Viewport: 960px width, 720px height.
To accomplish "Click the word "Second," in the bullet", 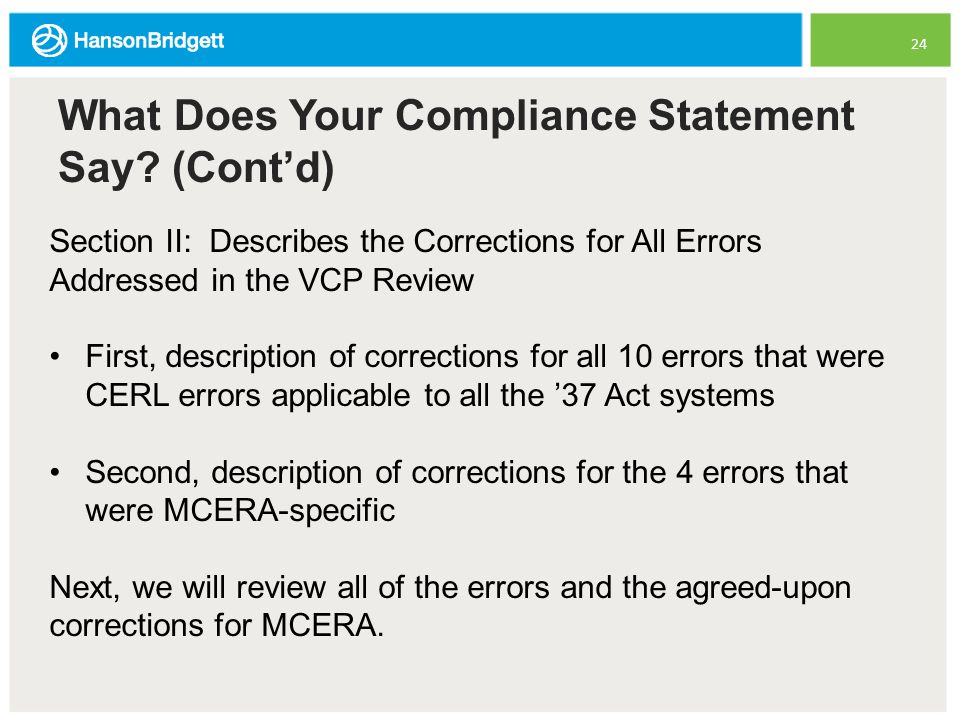I will pos(143,473).
